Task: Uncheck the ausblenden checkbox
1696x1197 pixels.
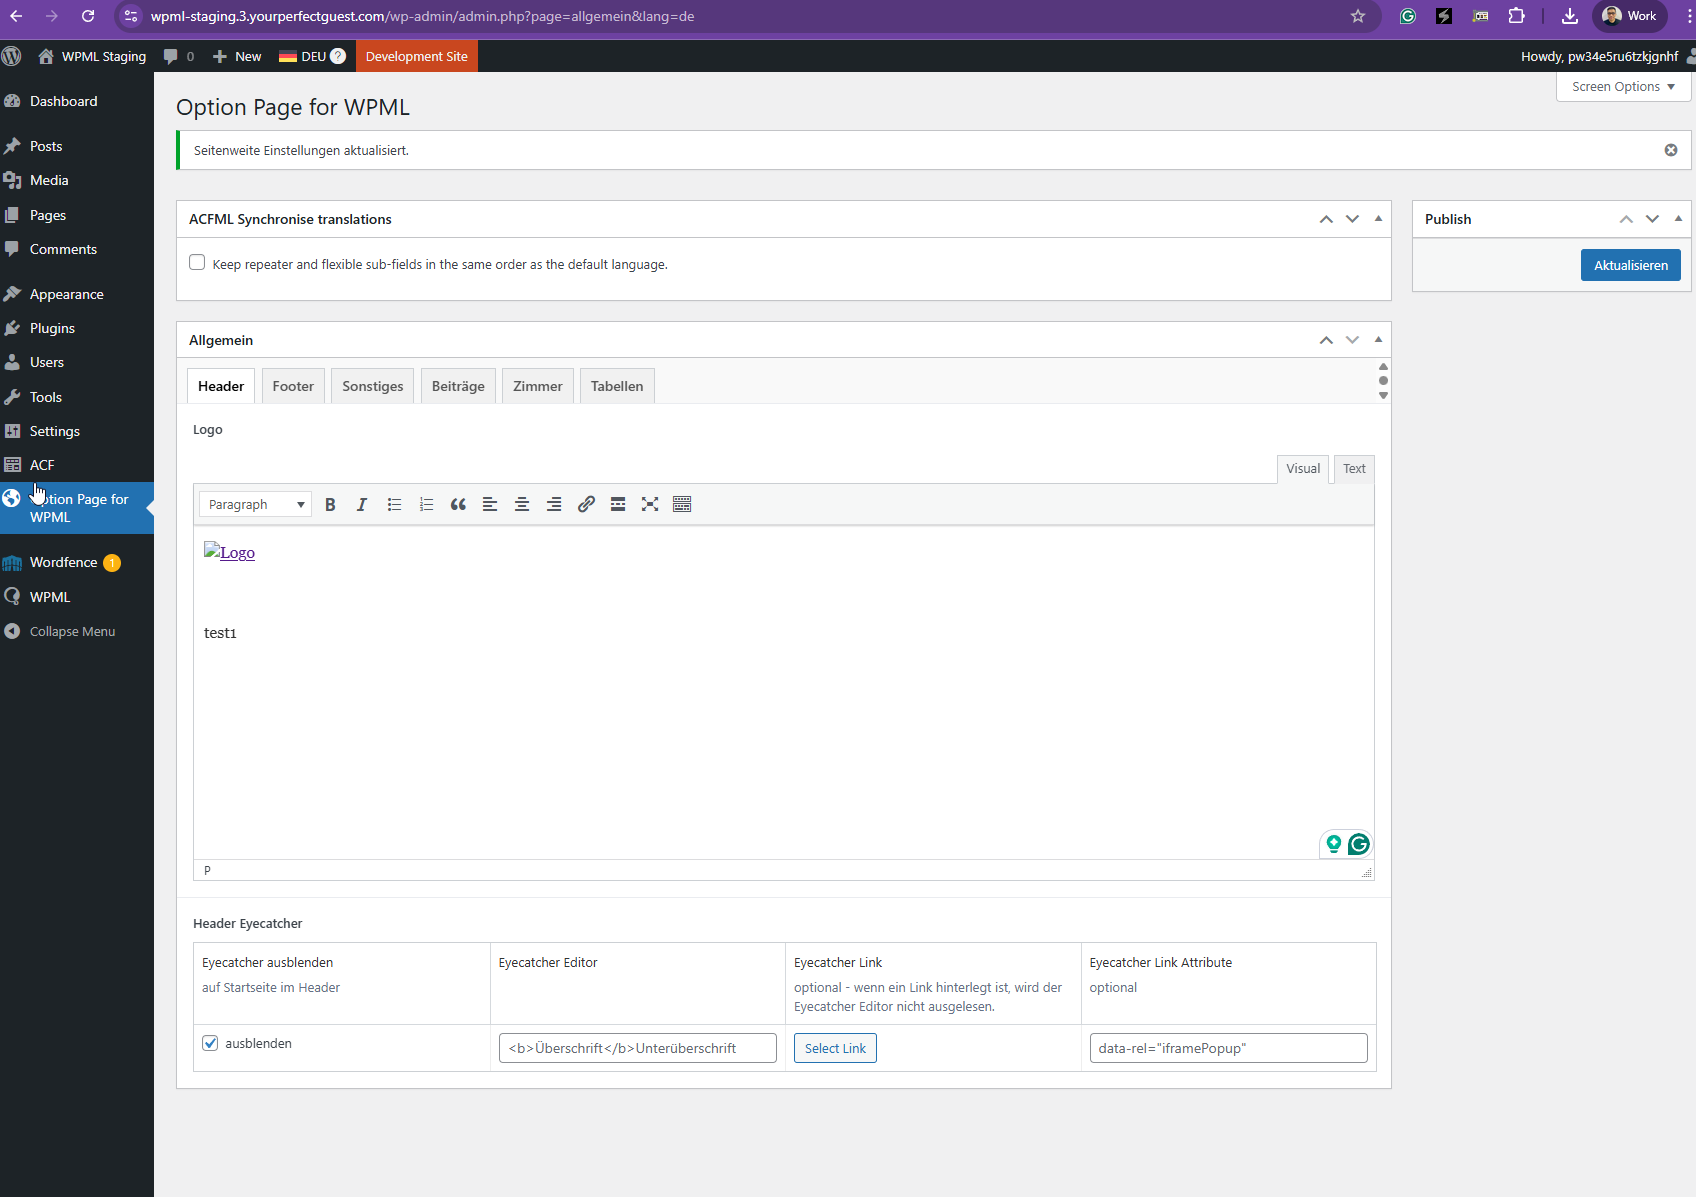Action: click(x=210, y=1043)
